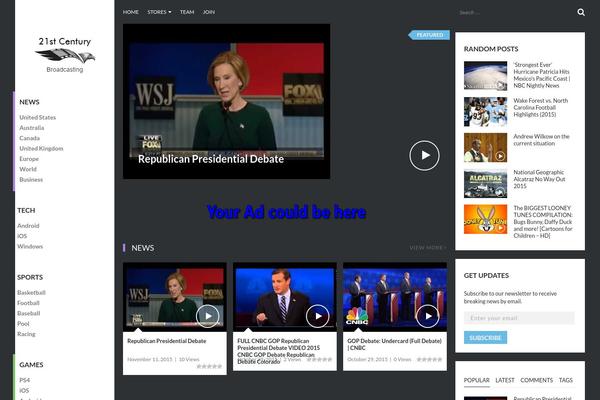Open the Europe news category

(x=29, y=159)
